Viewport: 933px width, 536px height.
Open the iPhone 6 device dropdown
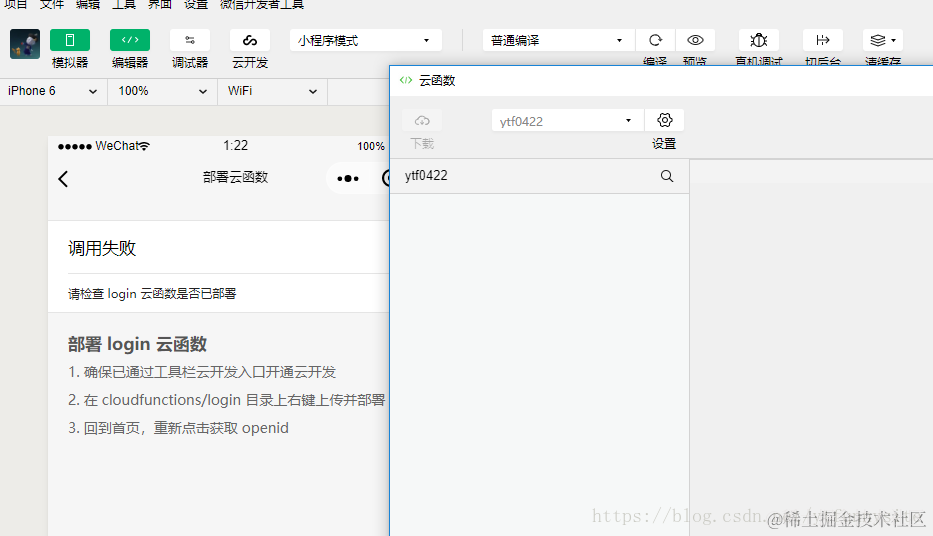tap(53, 91)
